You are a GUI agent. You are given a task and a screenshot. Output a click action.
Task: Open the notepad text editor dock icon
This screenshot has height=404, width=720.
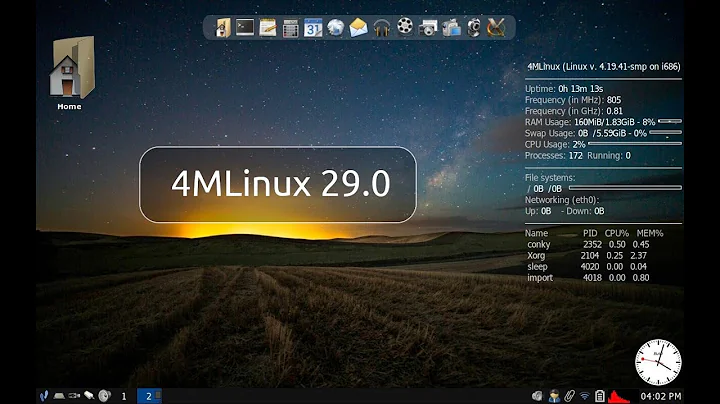coord(268,28)
